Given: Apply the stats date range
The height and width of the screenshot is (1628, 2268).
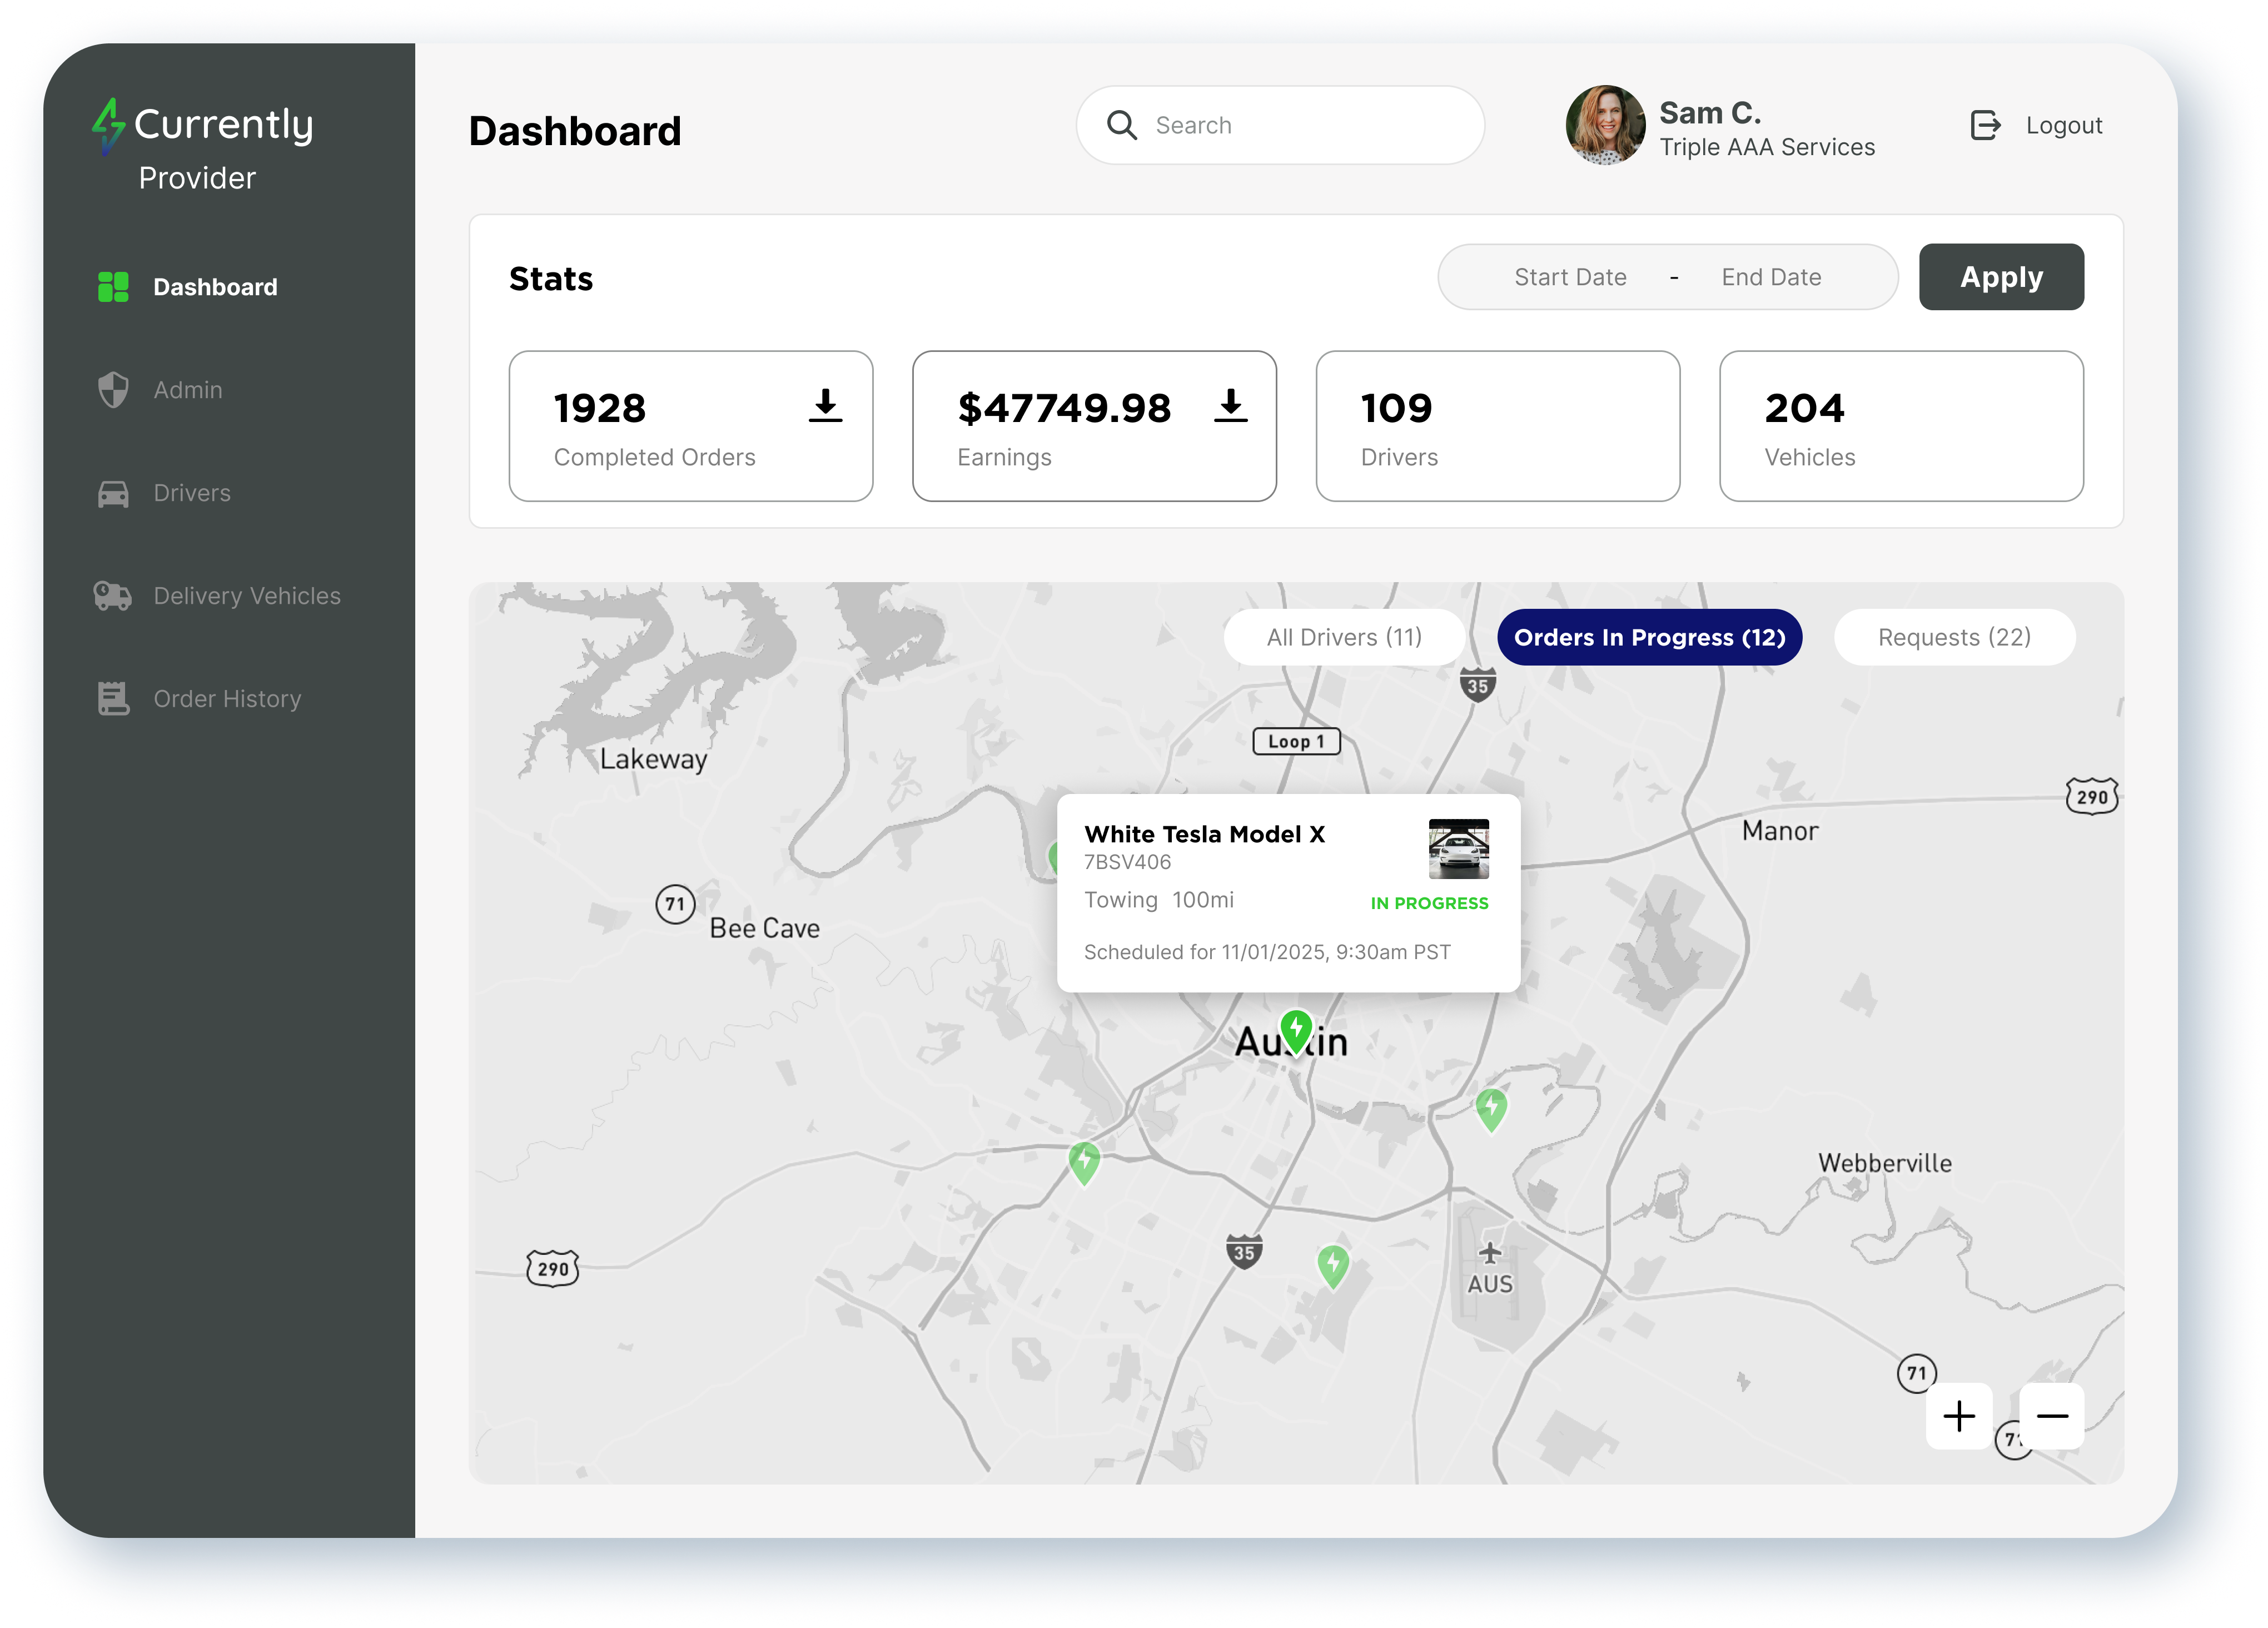Looking at the screenshot, I should click(2001, 277).
